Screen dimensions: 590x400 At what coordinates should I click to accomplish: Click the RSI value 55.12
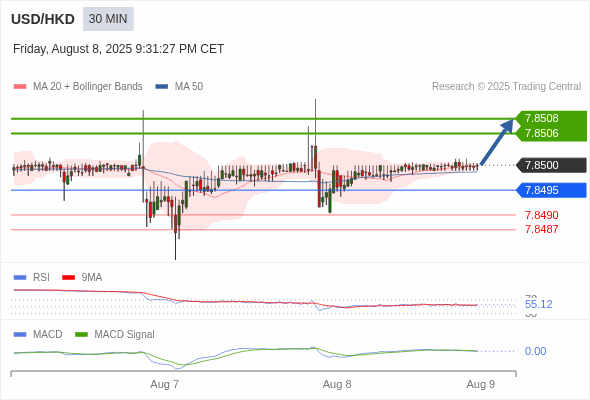pyautogui.click(x=538, y=304)
